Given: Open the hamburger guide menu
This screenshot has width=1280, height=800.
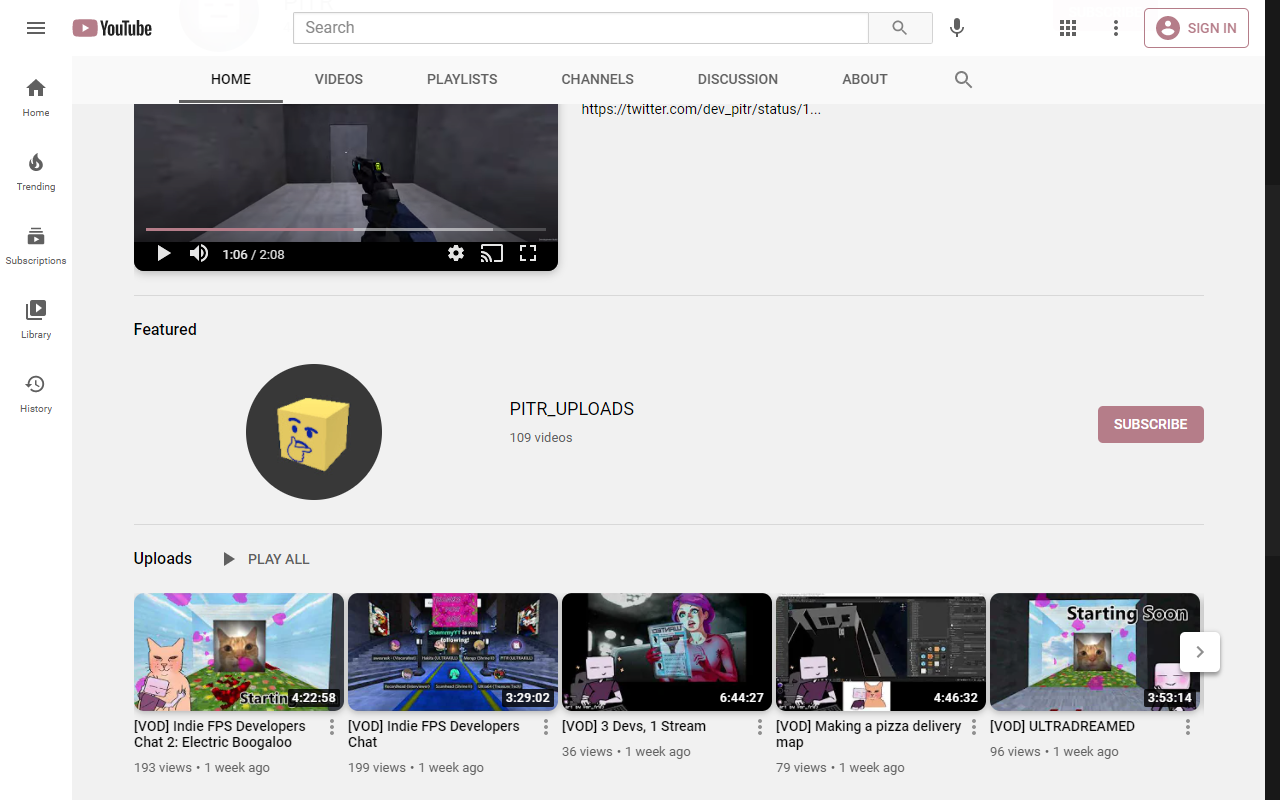Looking at the screenshot, I should (36, 28).
